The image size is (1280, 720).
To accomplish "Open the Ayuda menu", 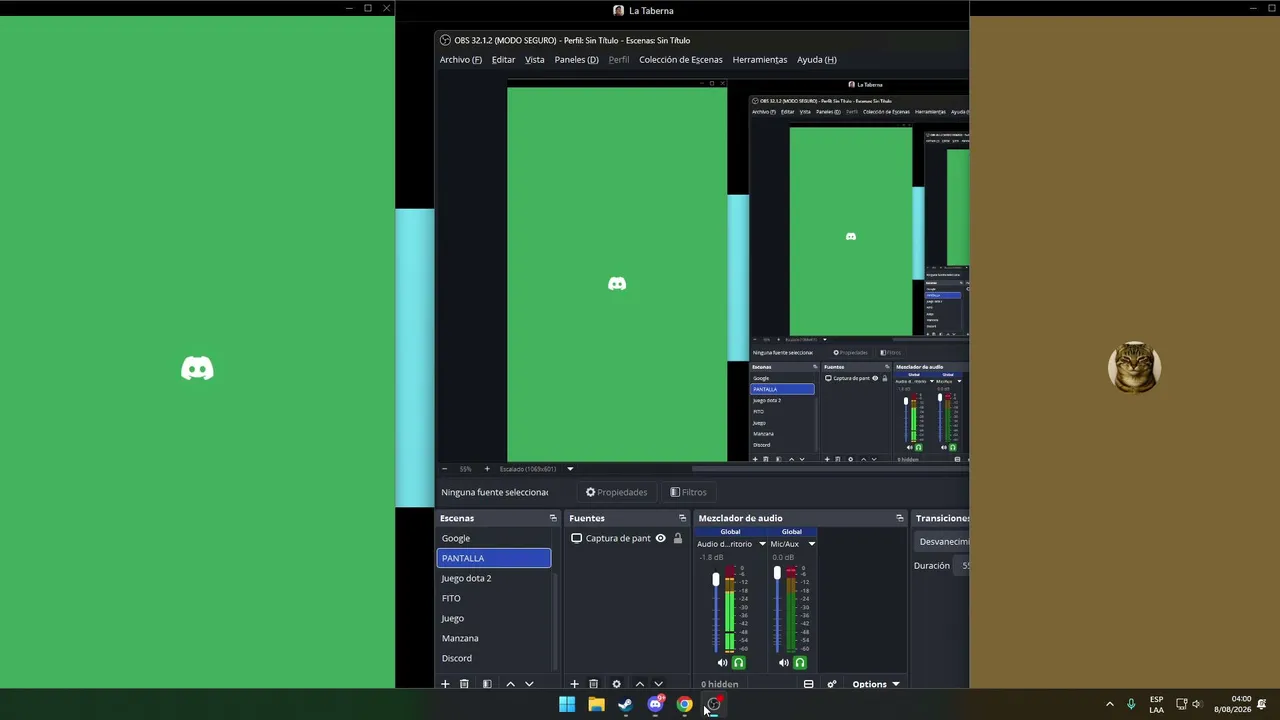I will (x=816, y=59).
